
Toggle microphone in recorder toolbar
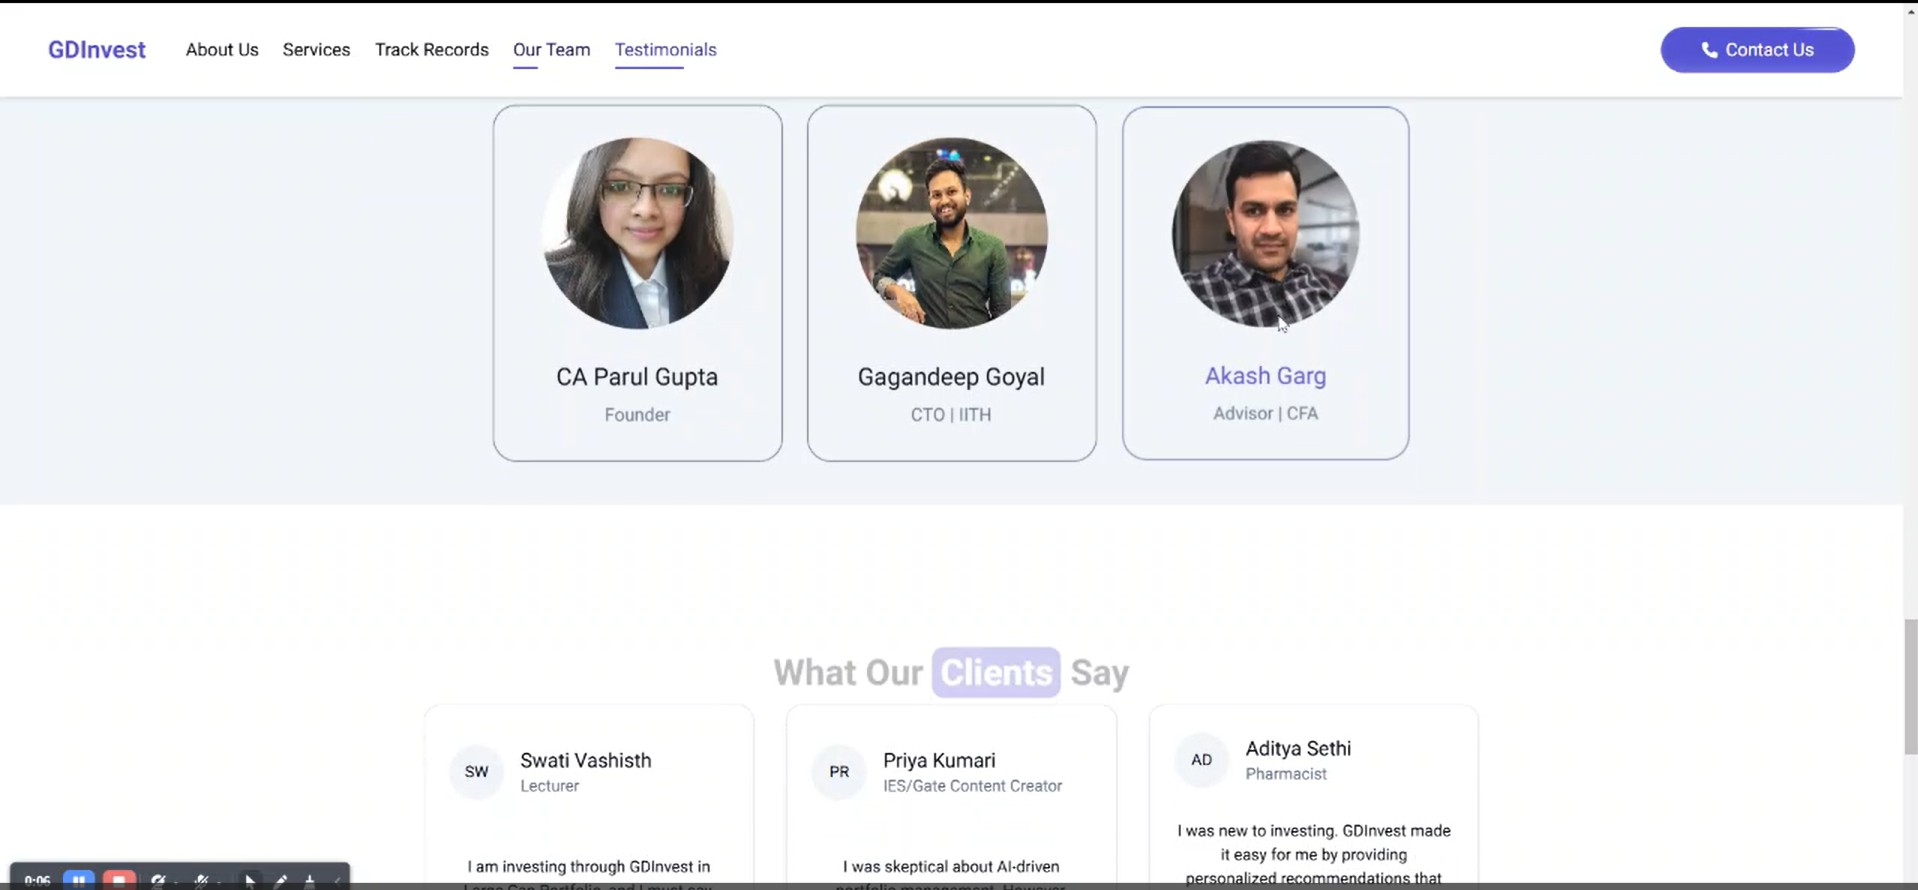[x=202, y=881]
